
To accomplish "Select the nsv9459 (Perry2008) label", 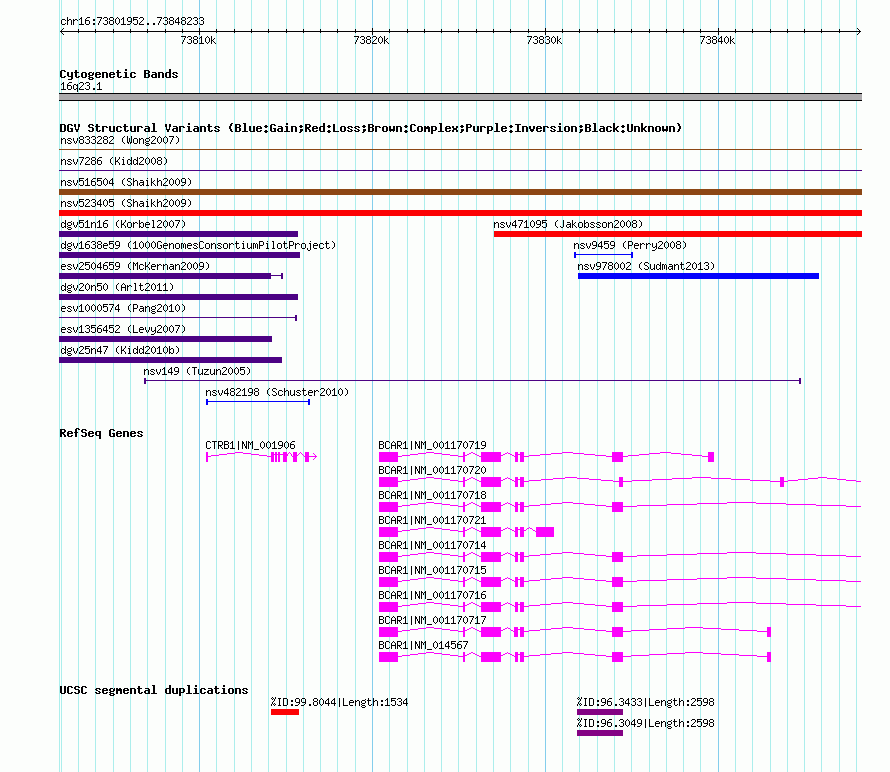I will (x=630, y=245).
